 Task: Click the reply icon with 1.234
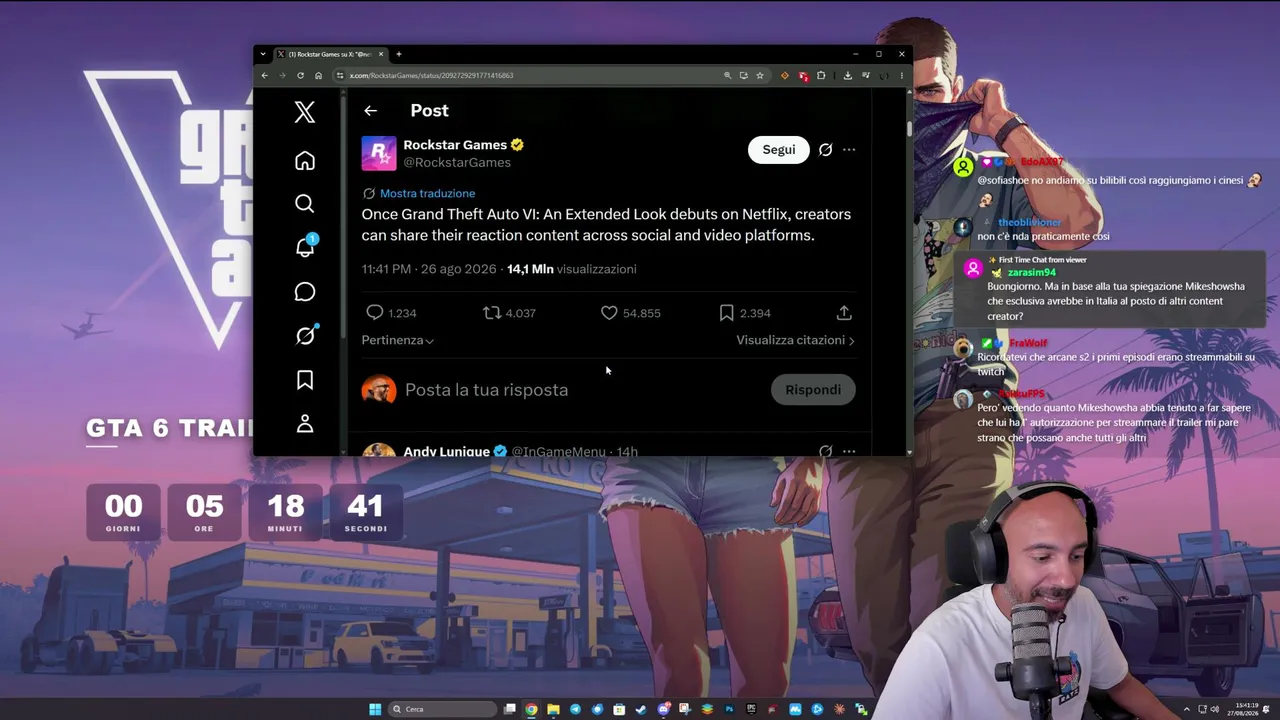pos(374,313)
